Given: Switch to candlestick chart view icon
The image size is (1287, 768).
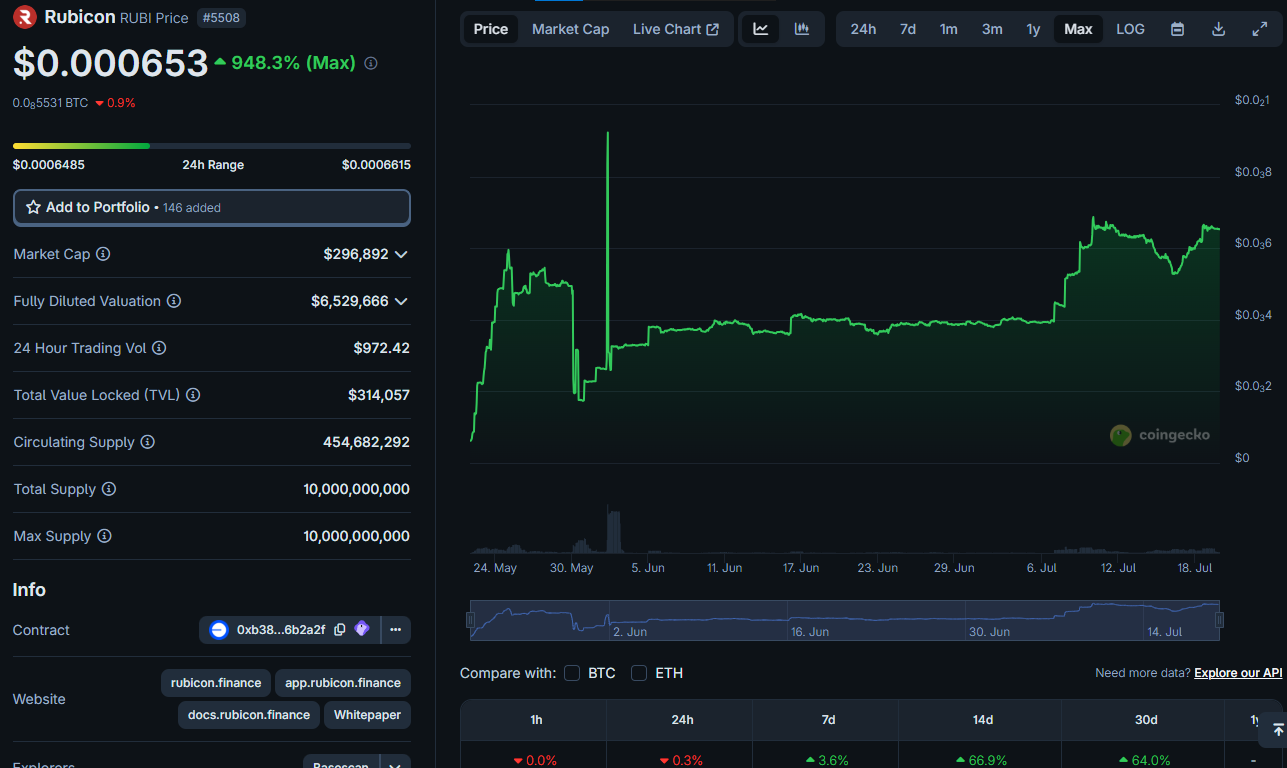Looking at the screenshot, I should [802, 29].
